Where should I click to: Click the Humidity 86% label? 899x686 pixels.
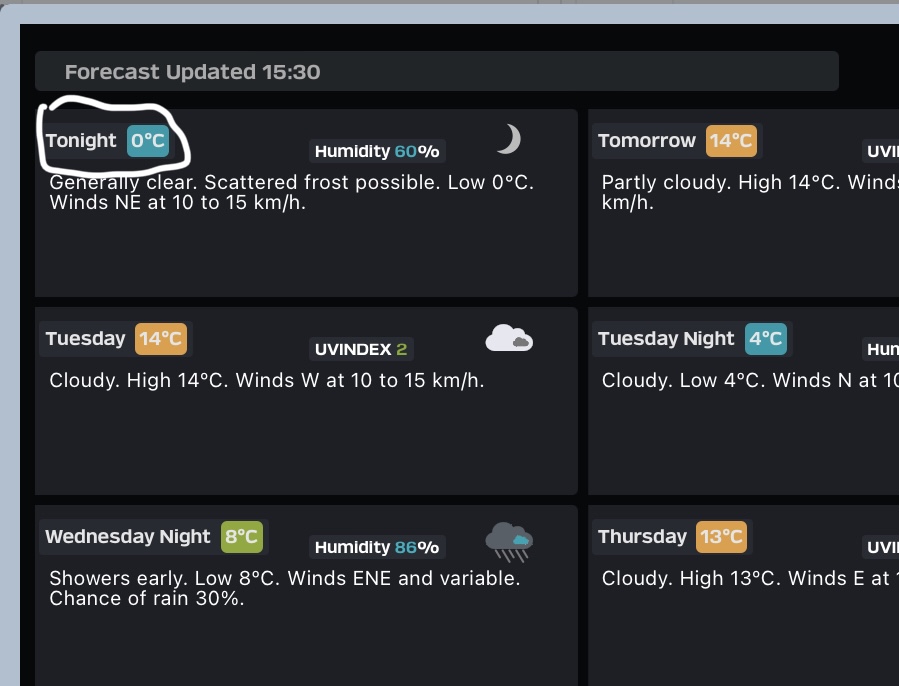click(377, 547)
